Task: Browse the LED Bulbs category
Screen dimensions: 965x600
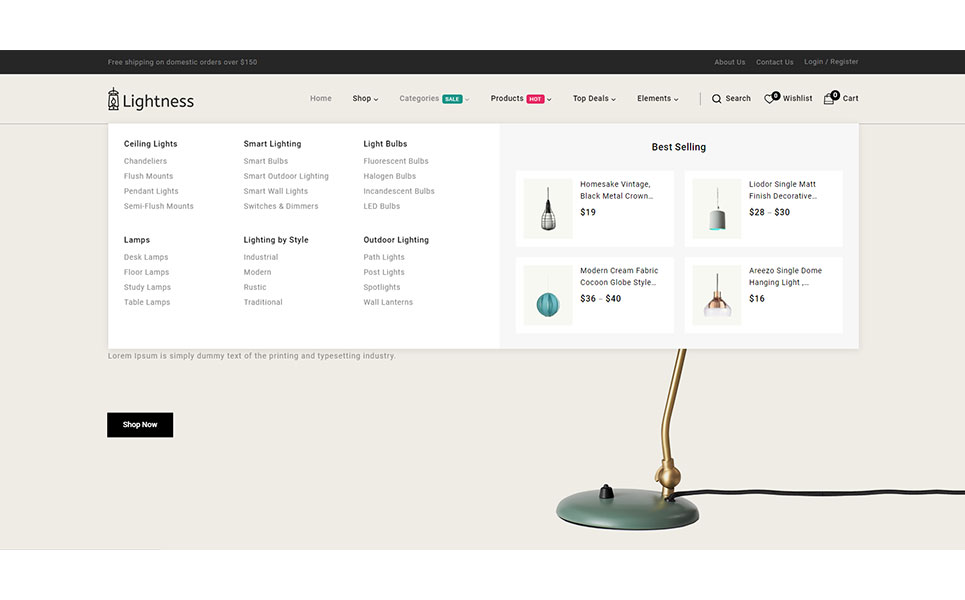Action: click(381, 206)
